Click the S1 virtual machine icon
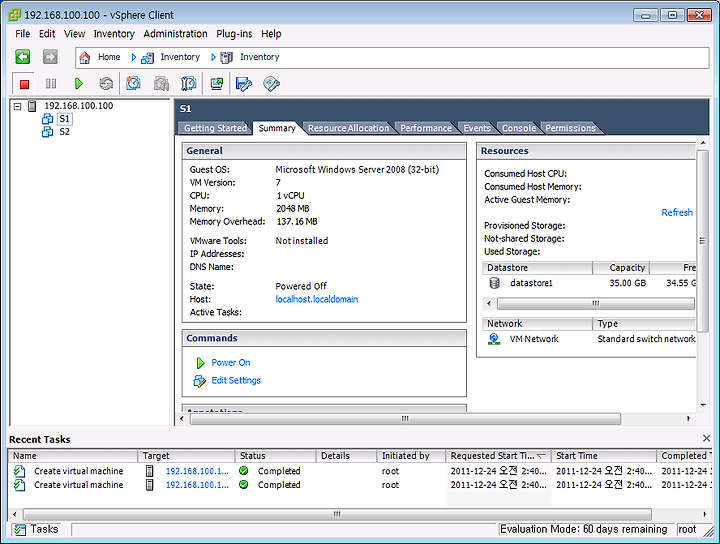 pos(47,119)
